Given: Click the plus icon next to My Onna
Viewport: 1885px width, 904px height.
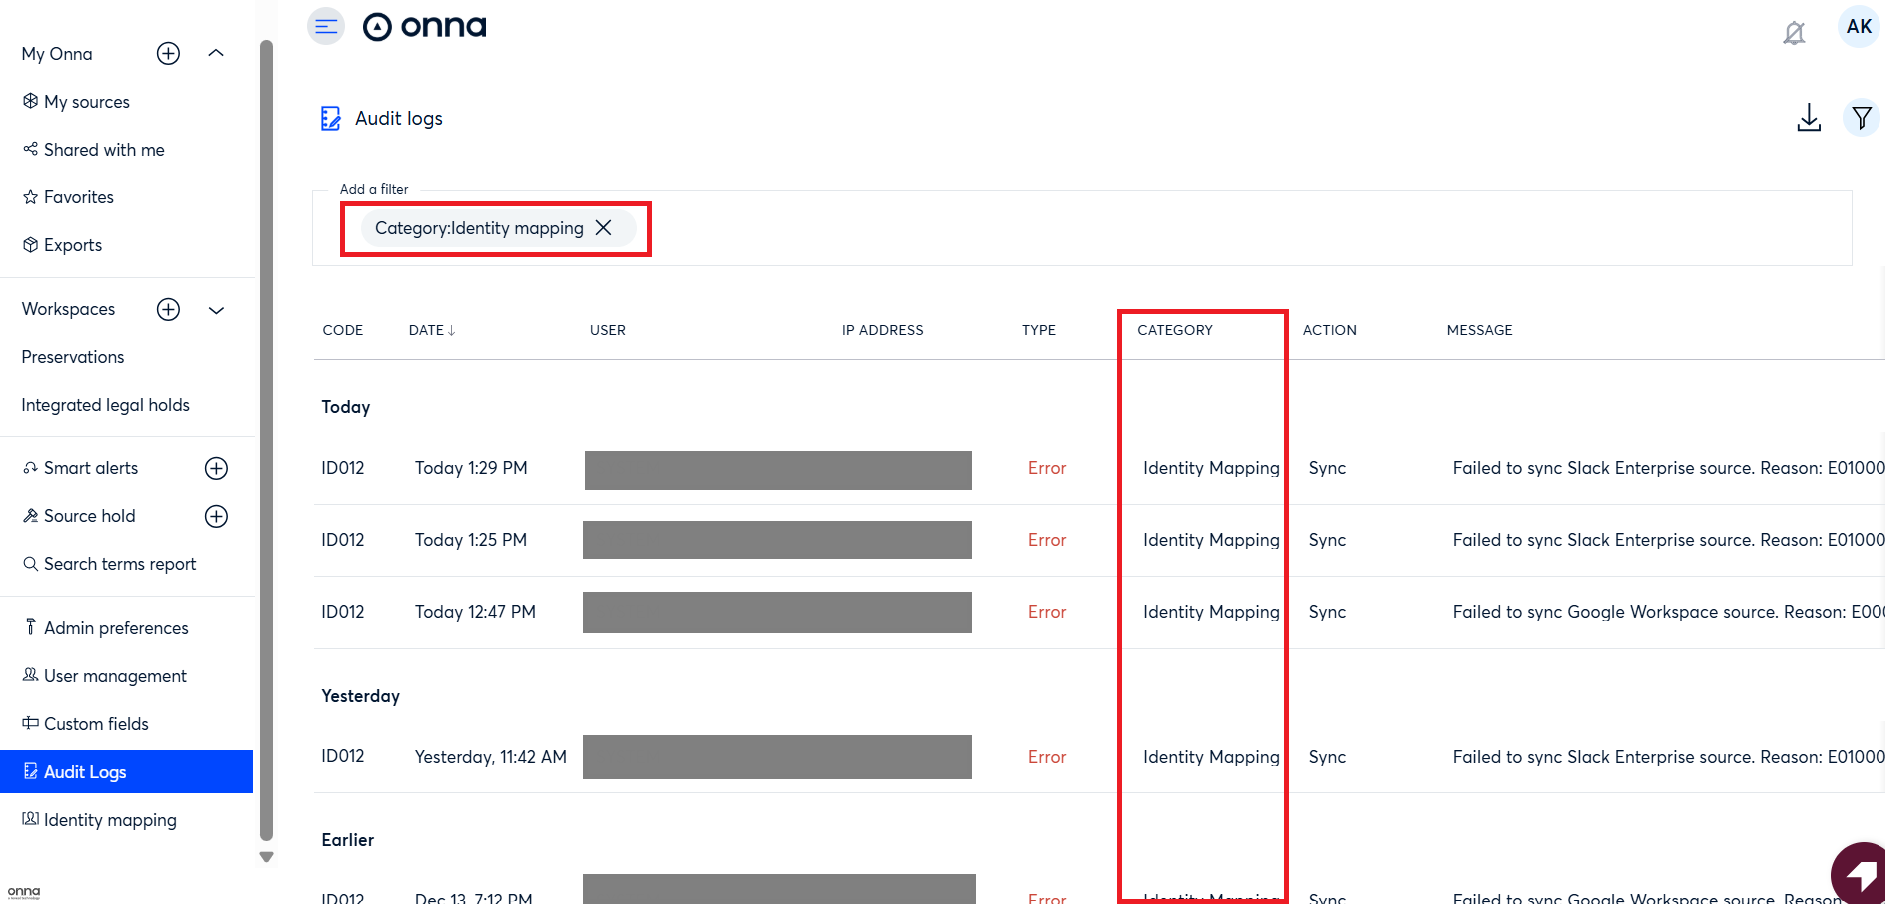Looking at the screenshot, I should (168, 54).
